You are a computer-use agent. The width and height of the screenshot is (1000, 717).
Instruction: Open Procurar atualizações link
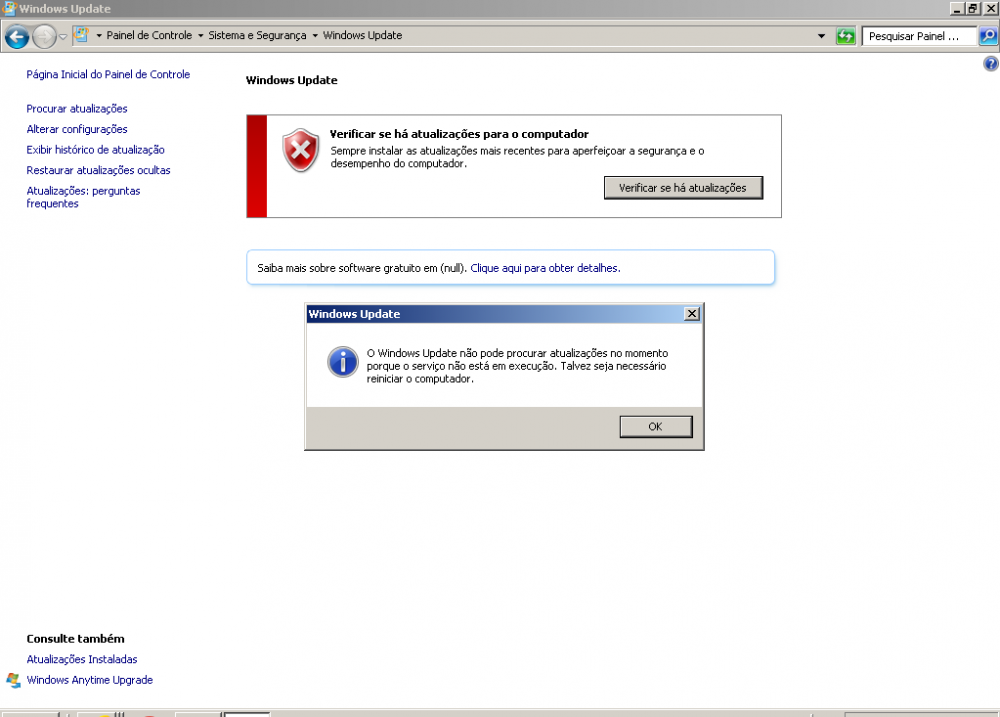[77, 108]
